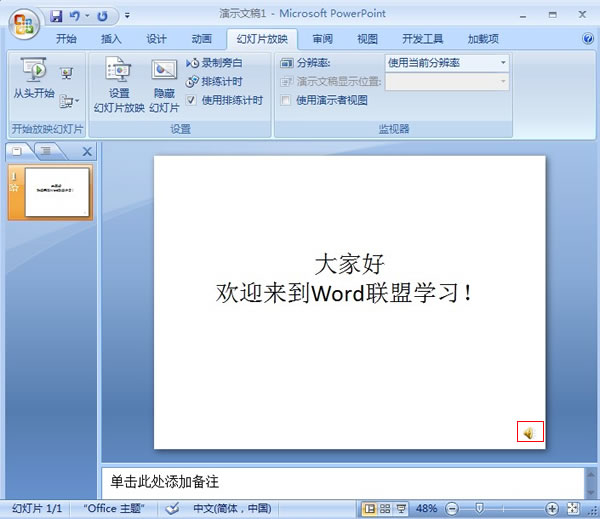Image resolution: width=600 pixels, height=519 pixels.
Task: Start 排练计时 rehearse timings
Action: (x=214, y=82)
